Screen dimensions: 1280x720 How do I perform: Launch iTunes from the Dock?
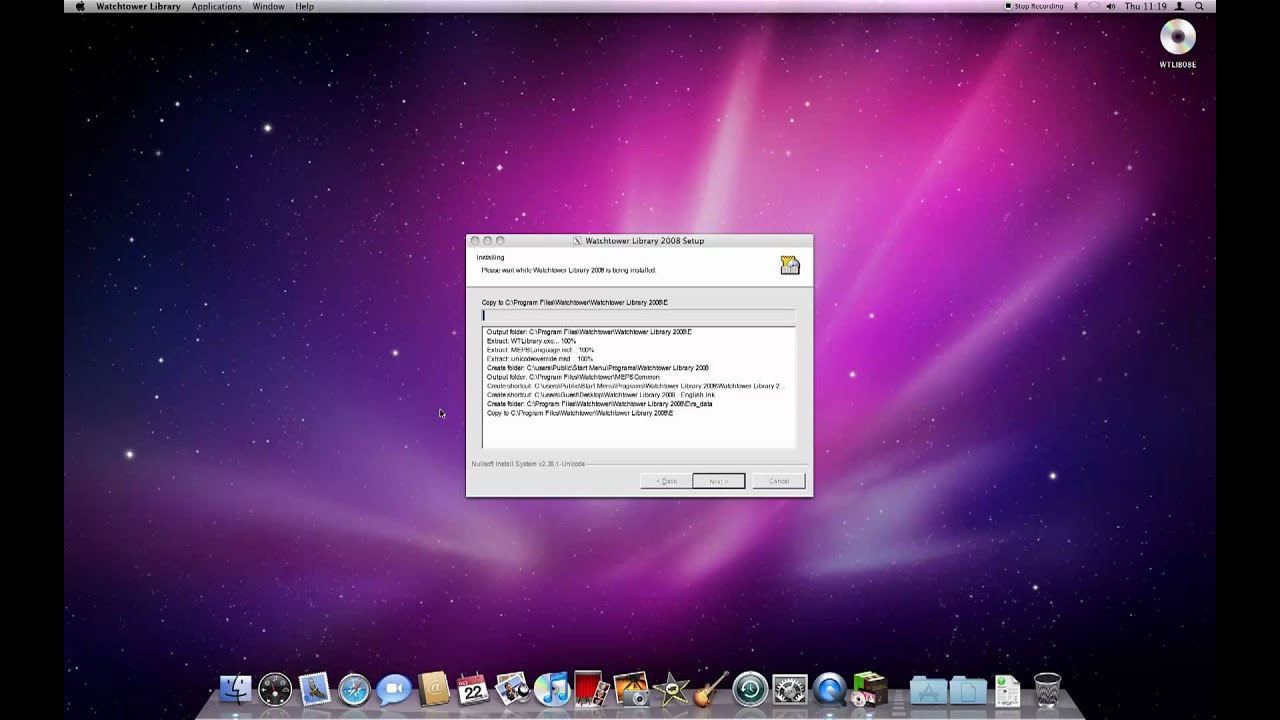pyautogui.click(x=551, y=689)
